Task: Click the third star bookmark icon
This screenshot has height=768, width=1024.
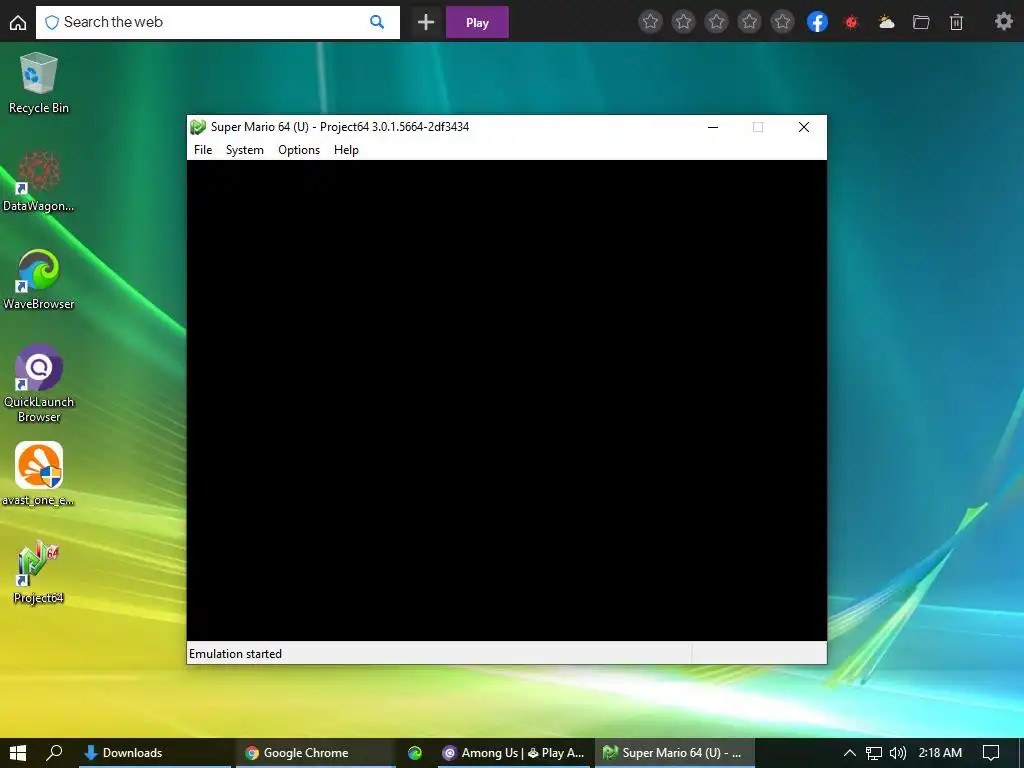Action: [x=716, y=22]
